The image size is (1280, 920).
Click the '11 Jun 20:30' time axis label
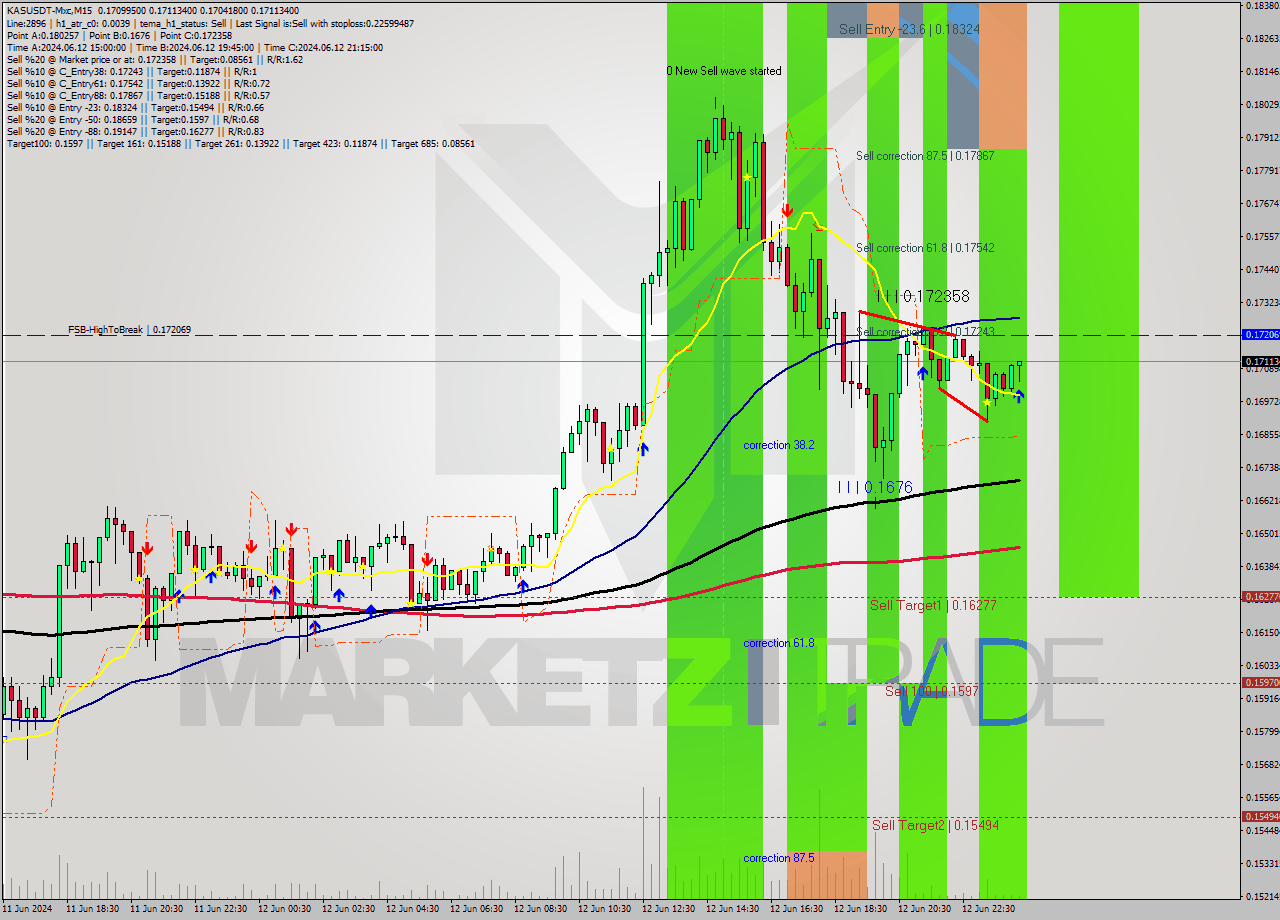(157, 910)
